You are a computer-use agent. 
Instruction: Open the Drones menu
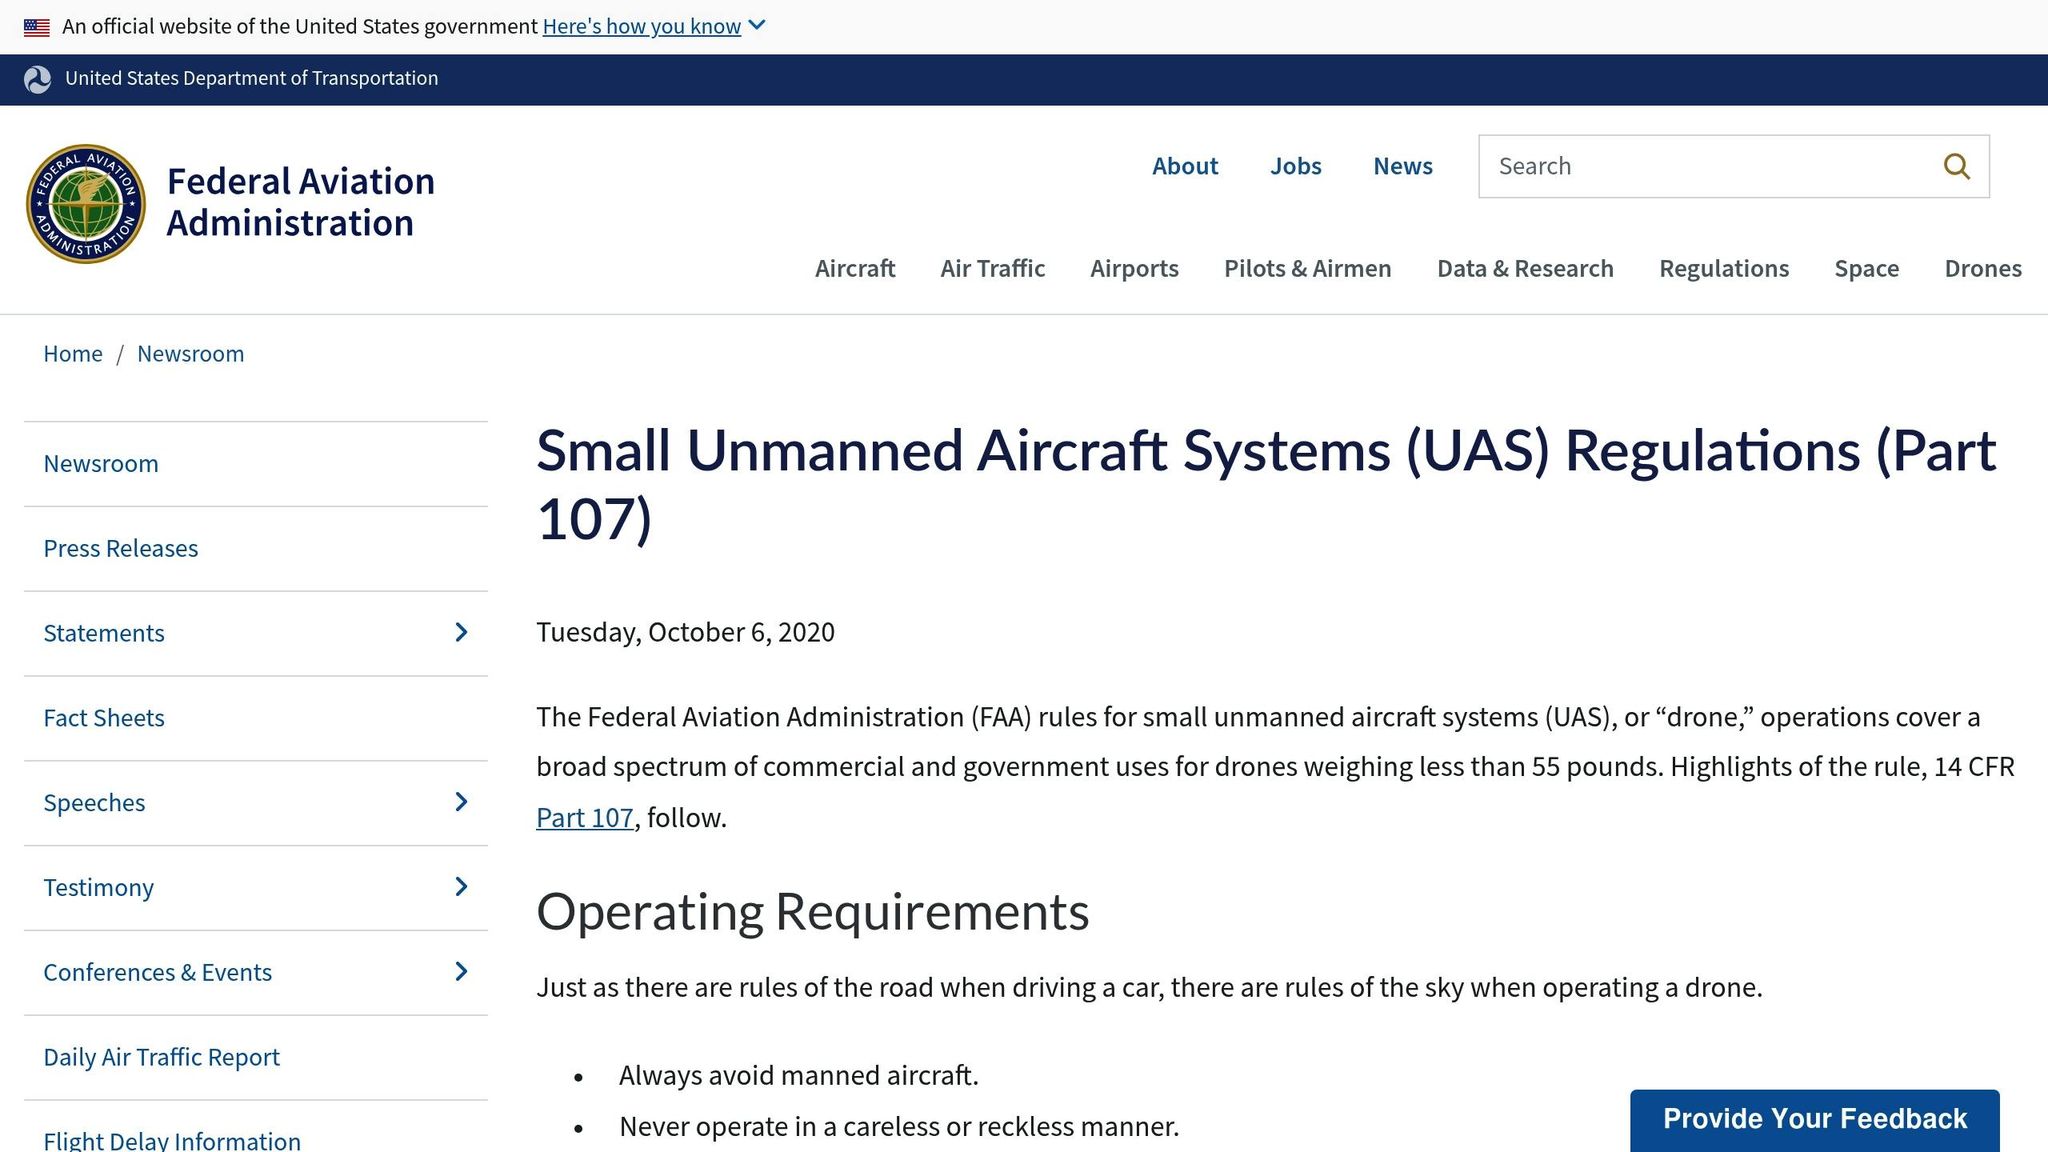(1983, 268)
